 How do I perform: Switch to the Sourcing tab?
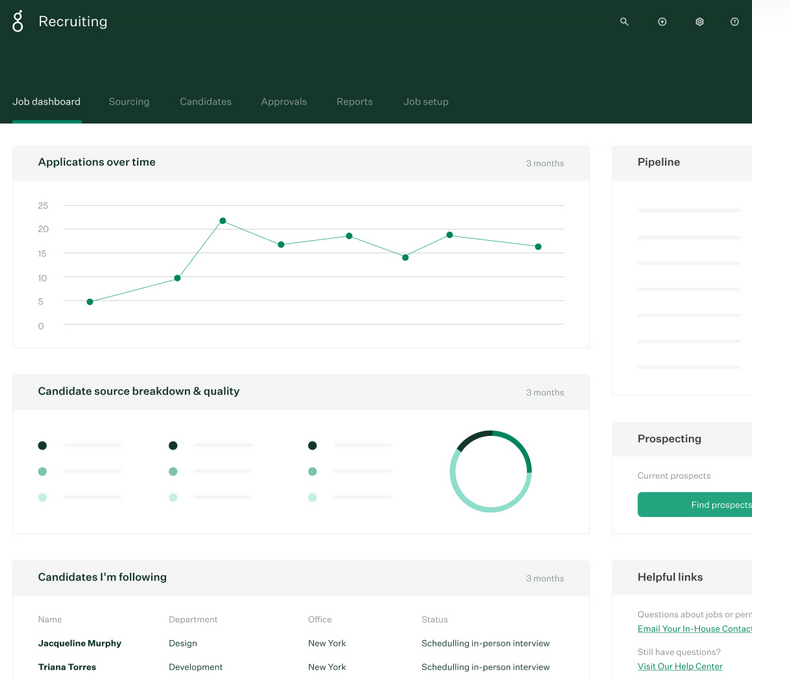pos(129,102)
